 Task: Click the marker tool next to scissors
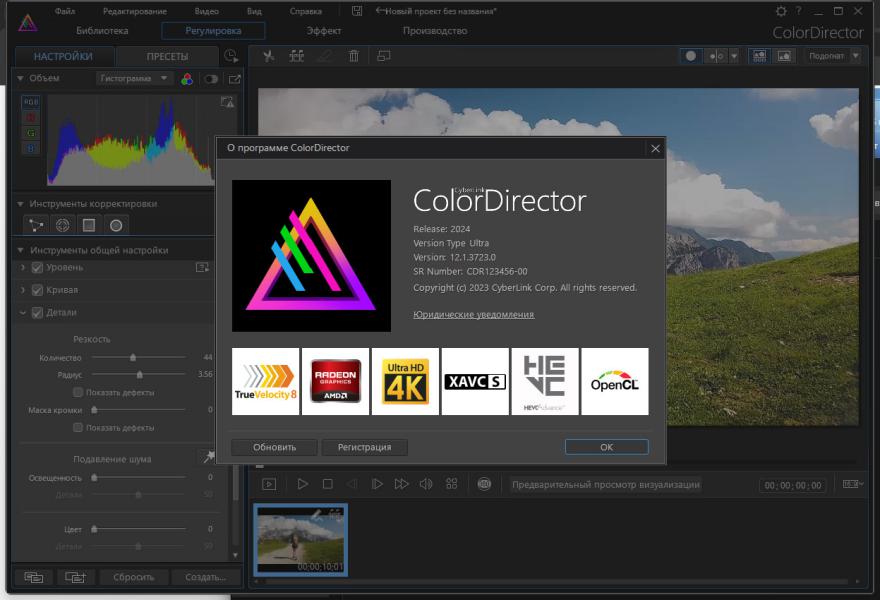click(x=296, y=56)
